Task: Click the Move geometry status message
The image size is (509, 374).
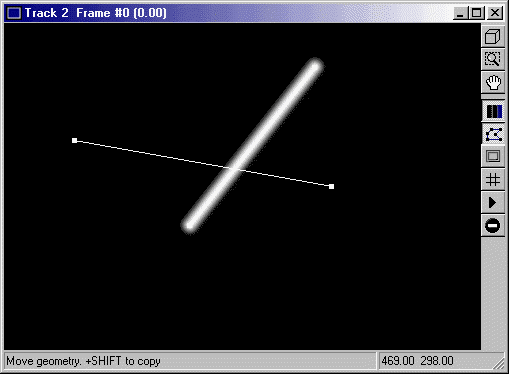Action: coord(83,361)
